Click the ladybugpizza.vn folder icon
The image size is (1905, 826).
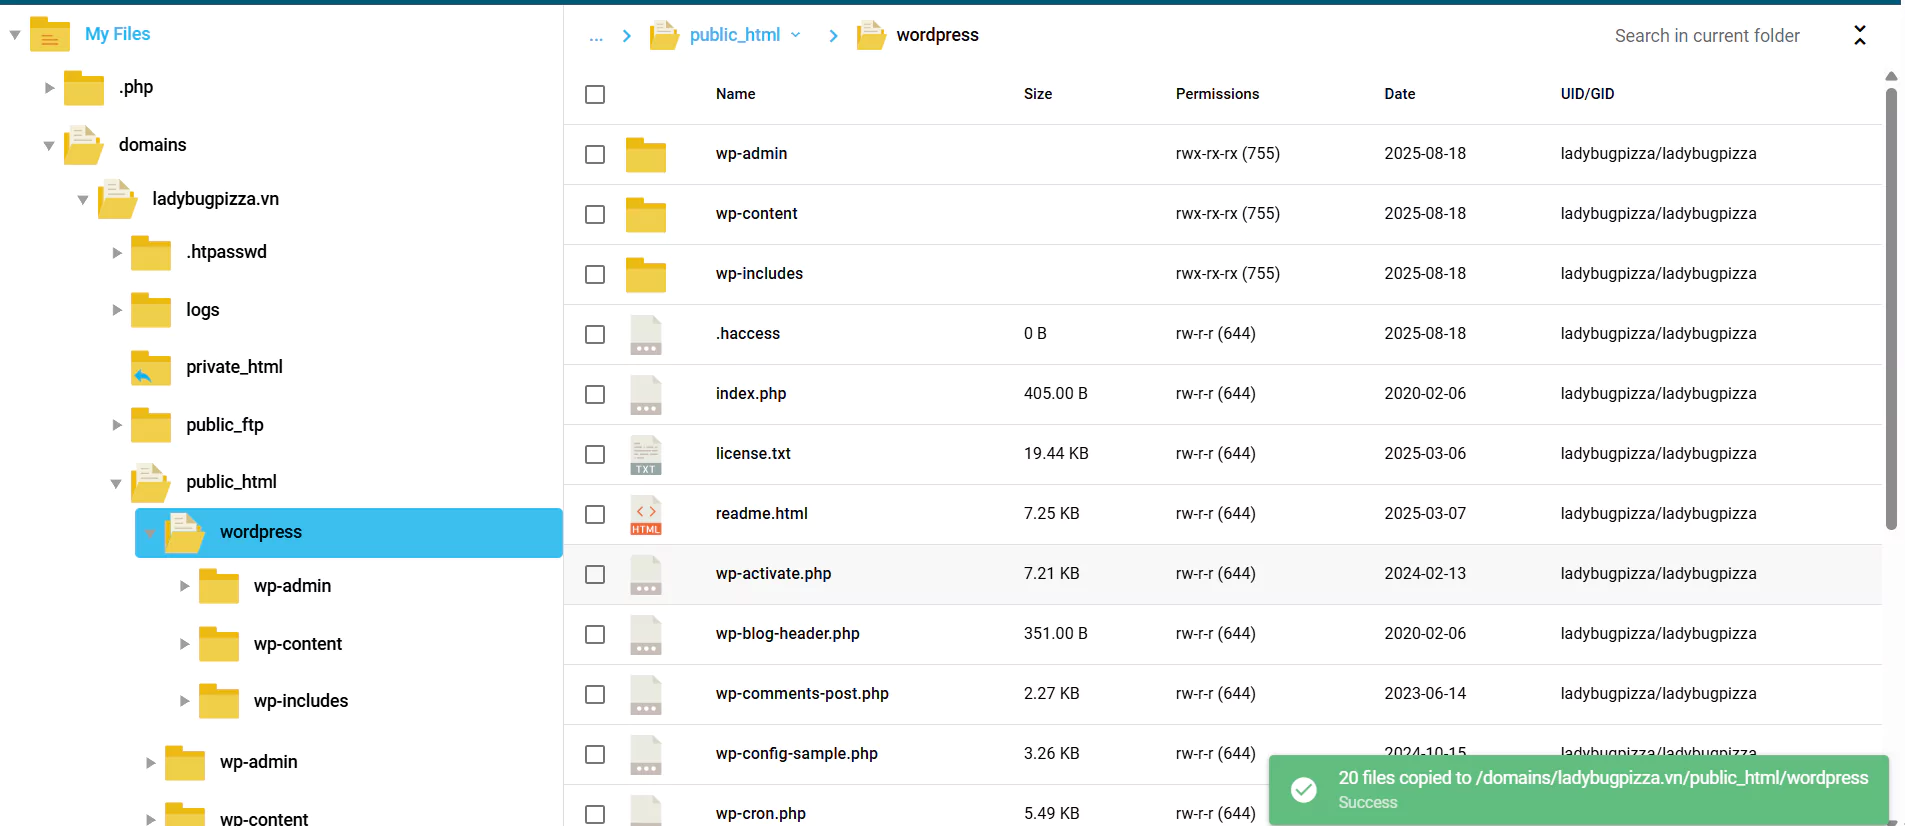coord(118,199)
